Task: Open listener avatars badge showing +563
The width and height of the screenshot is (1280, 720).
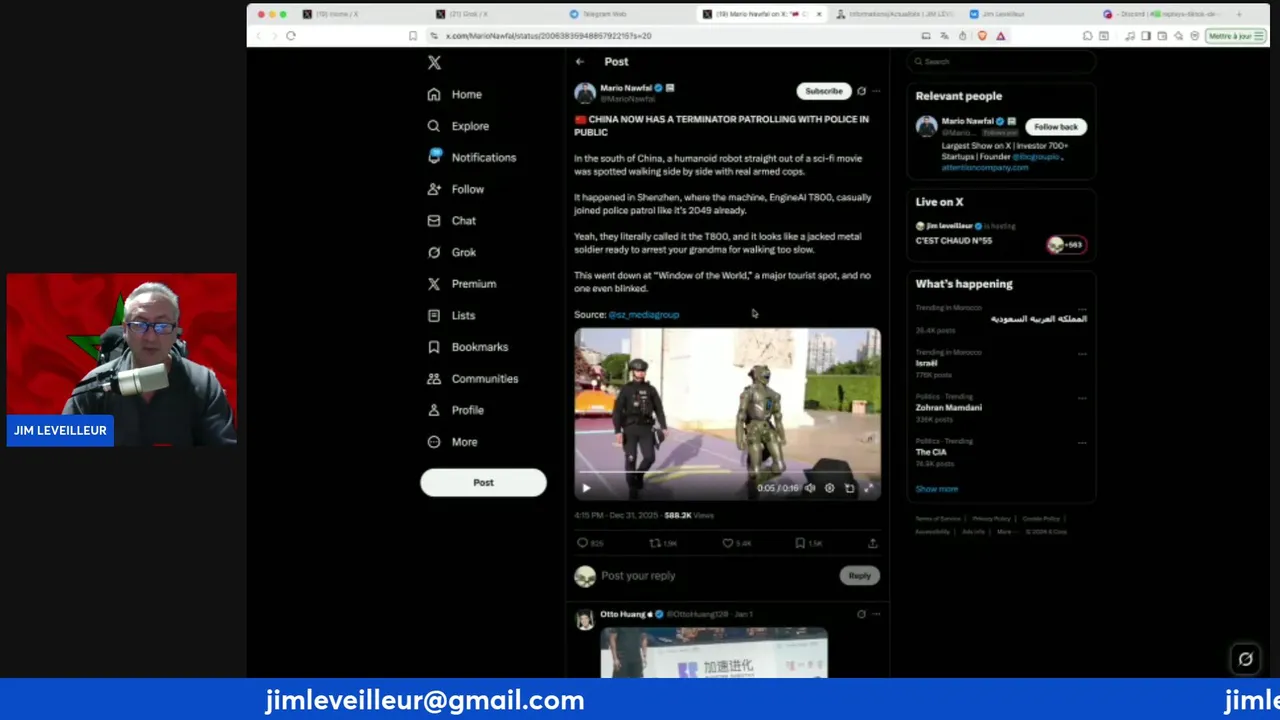Action: pos(1066,244)
